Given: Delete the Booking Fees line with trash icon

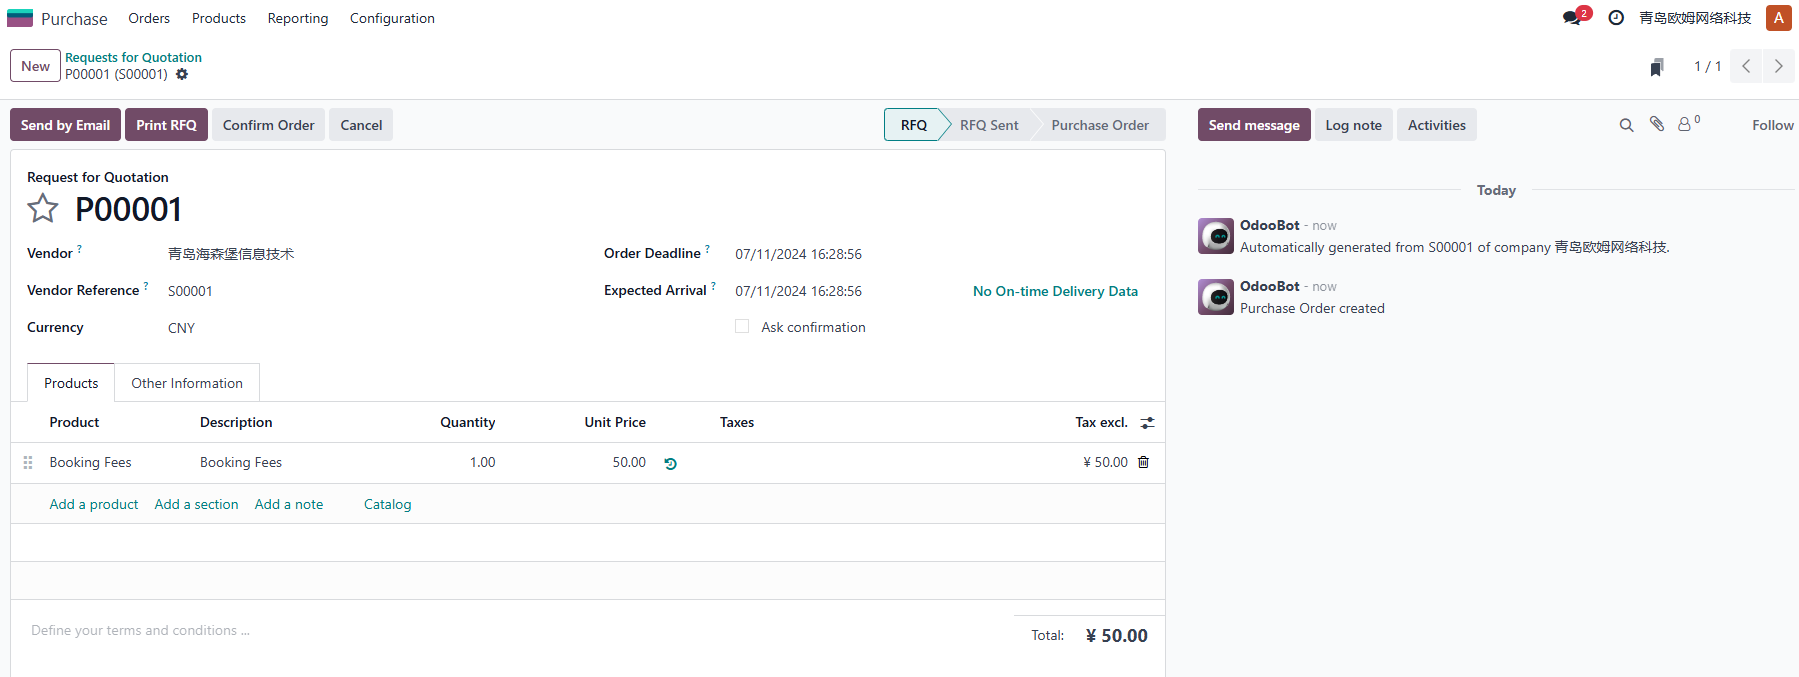Looking at the screenshot, I should click(1144, 462).
